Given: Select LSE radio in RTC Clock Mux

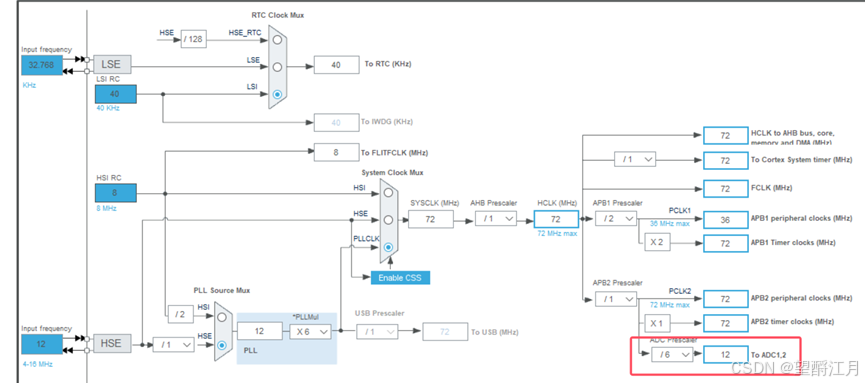Looking at the screenshot, I should [277, 67].
